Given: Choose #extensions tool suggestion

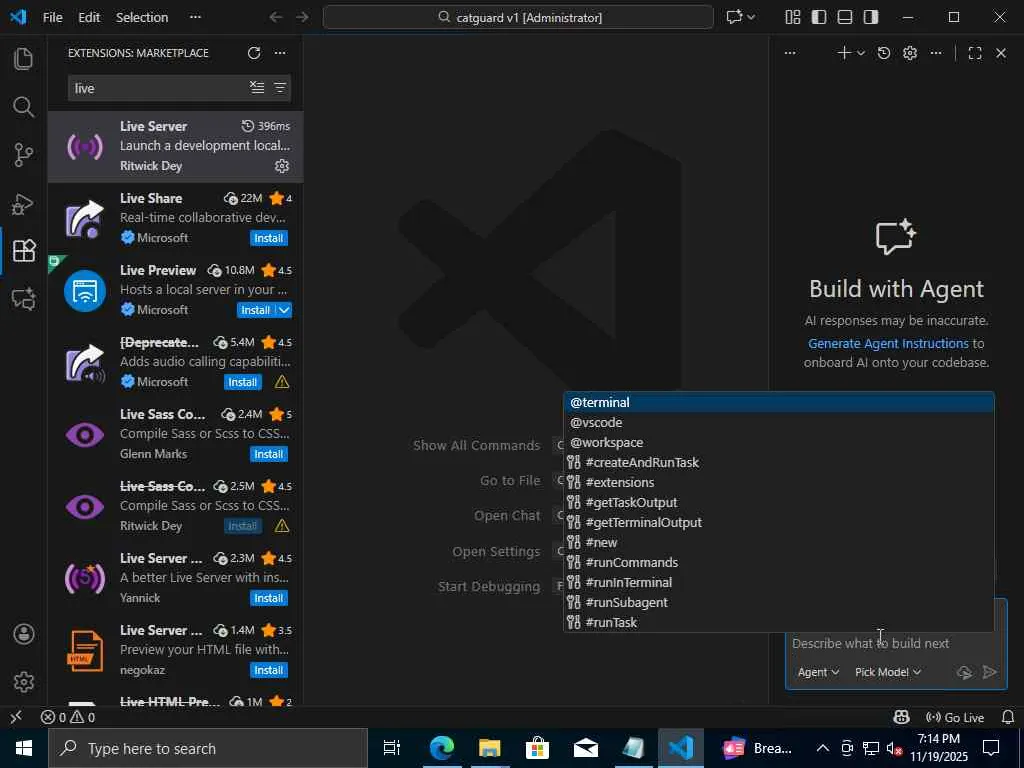Looking at the screenshot, I should click(778, 482).
